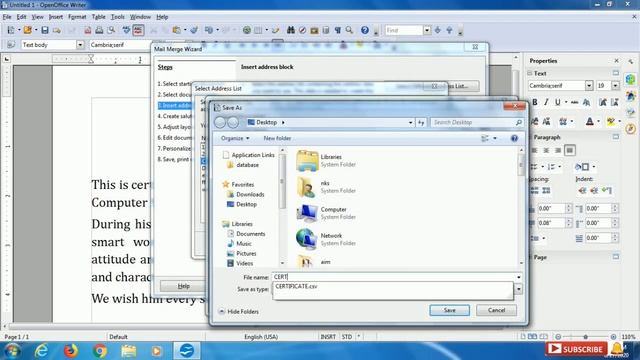
Task: Click the OpenOffice Help toolbar icon
Action: tap(364, 30)
